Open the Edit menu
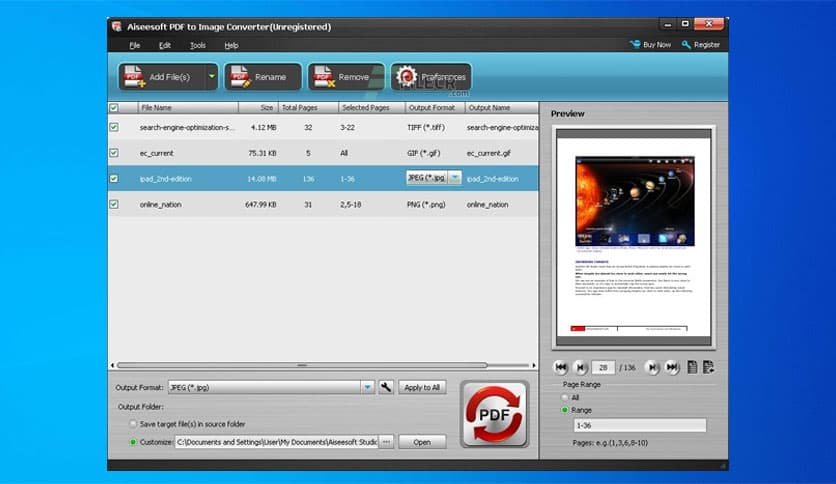 coord(165,45)
